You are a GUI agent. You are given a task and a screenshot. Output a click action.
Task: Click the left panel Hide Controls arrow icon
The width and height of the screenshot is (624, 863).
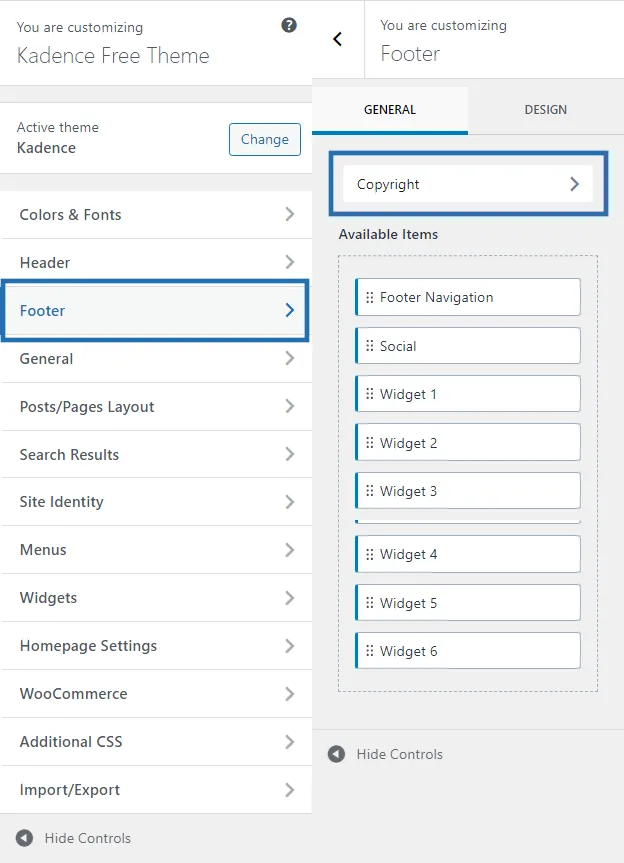pyautogui.click(x=24, y=838)
